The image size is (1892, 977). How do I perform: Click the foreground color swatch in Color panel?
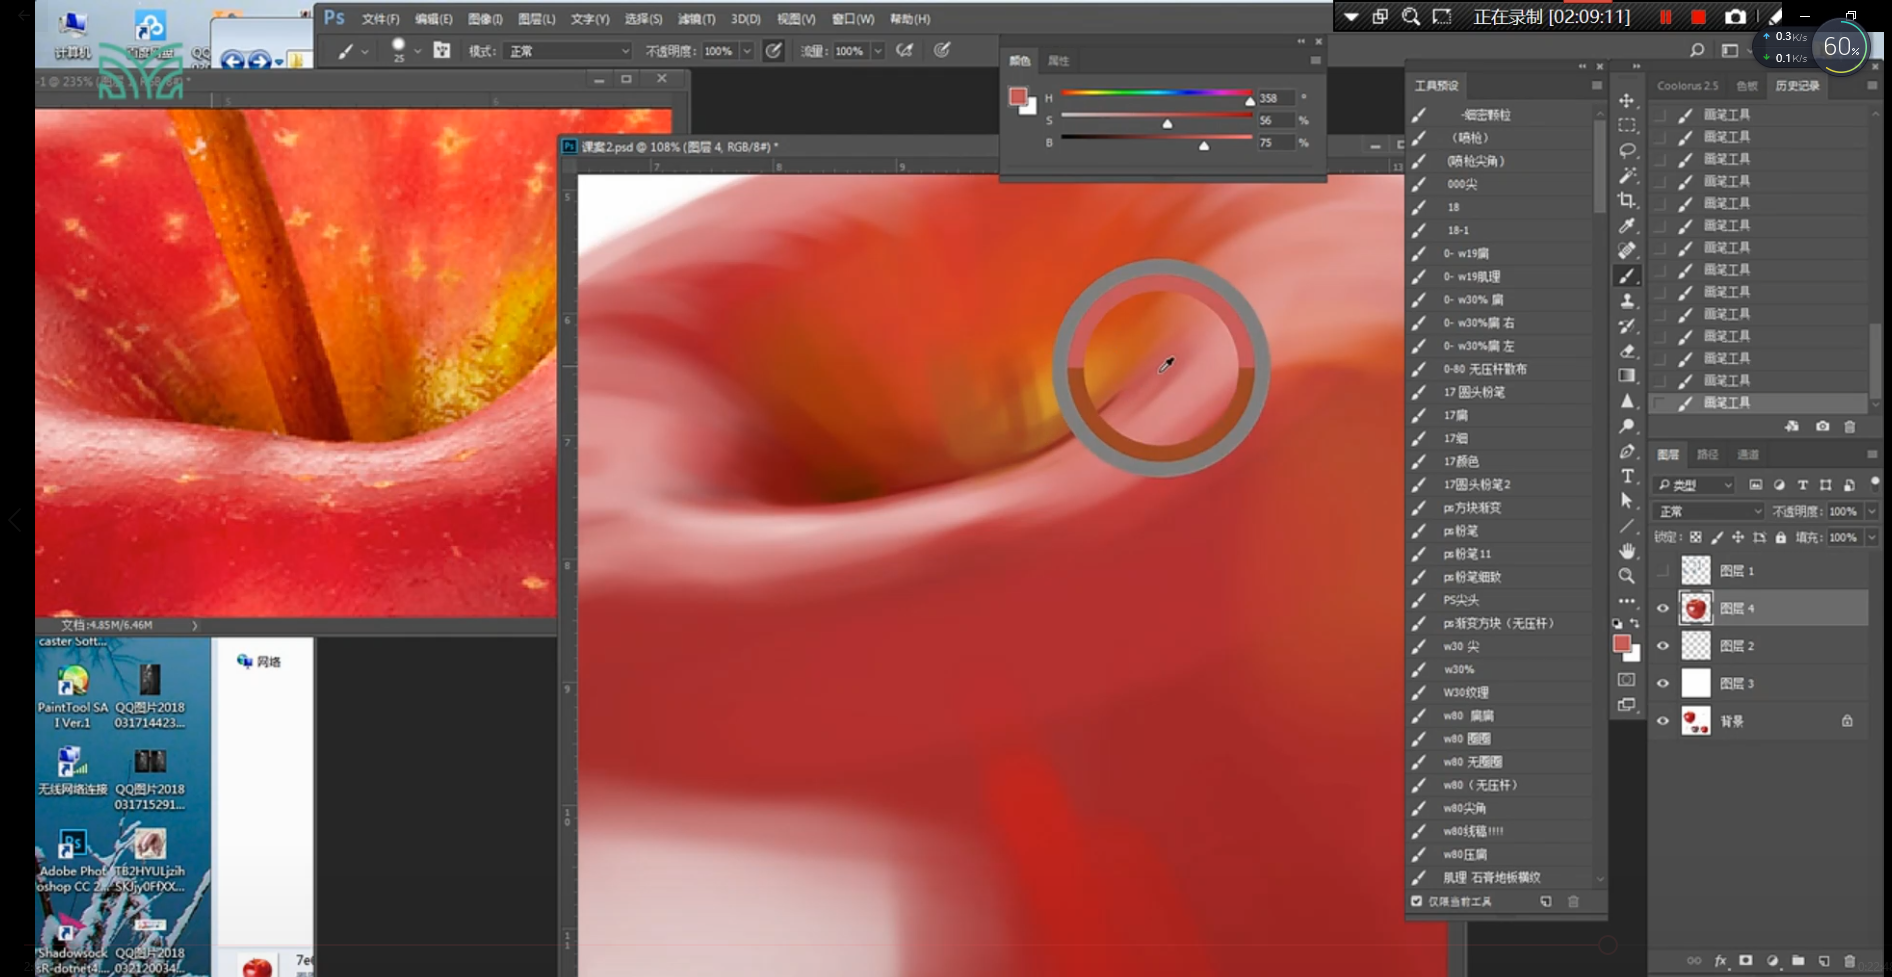pyautogui.click(x=1018, y=96)
